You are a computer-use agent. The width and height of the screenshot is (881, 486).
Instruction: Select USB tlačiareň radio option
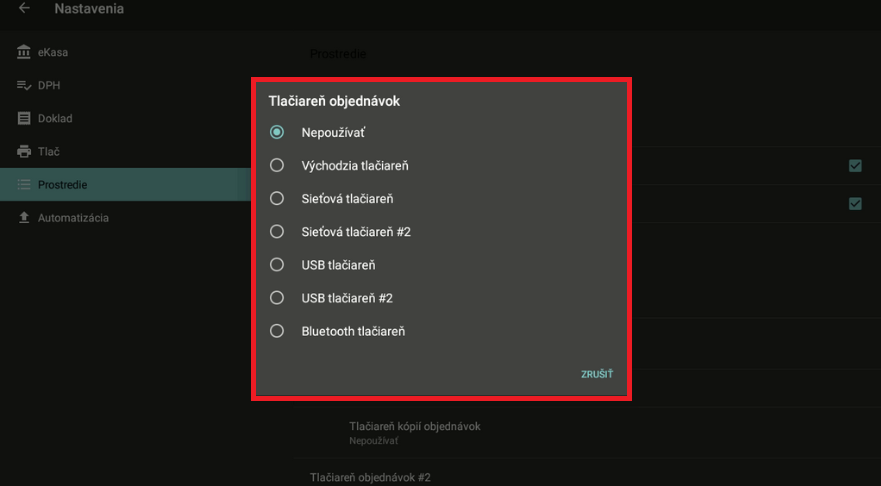tap(277, 265)
